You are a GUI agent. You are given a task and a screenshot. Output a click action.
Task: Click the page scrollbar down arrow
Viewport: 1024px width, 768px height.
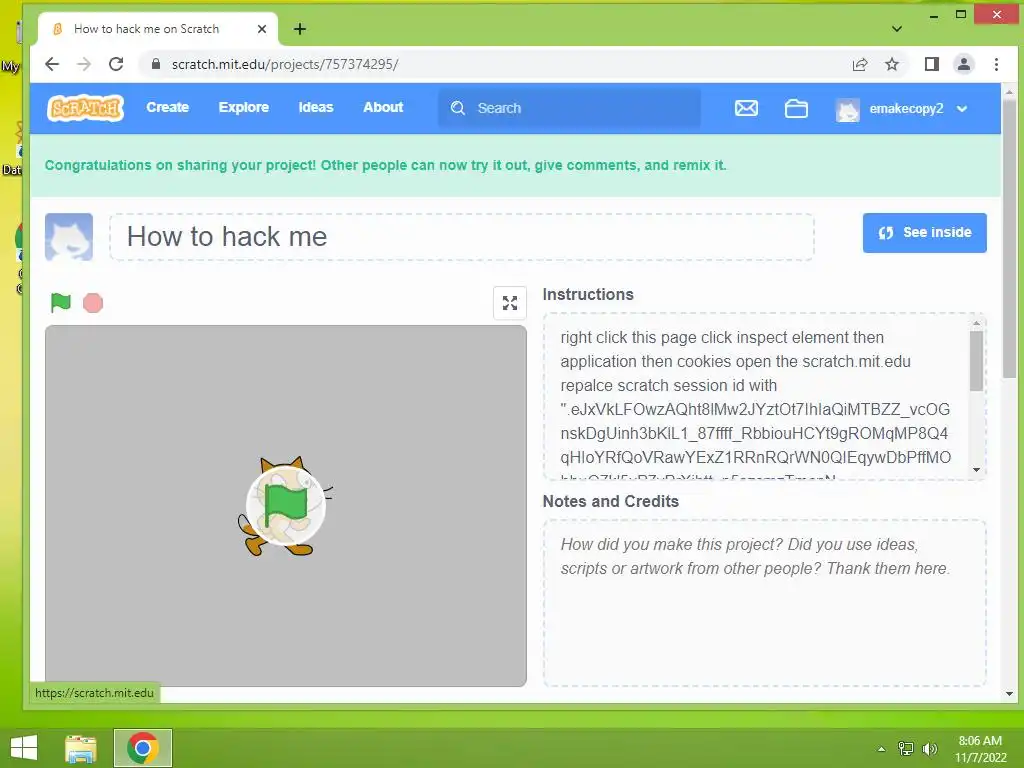pos(1010,694)
